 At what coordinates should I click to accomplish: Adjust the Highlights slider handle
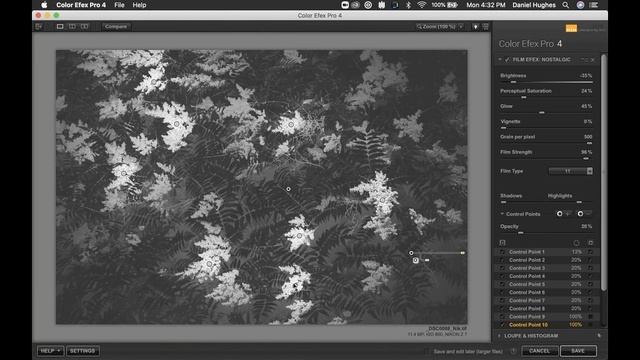tap(579, 202)
